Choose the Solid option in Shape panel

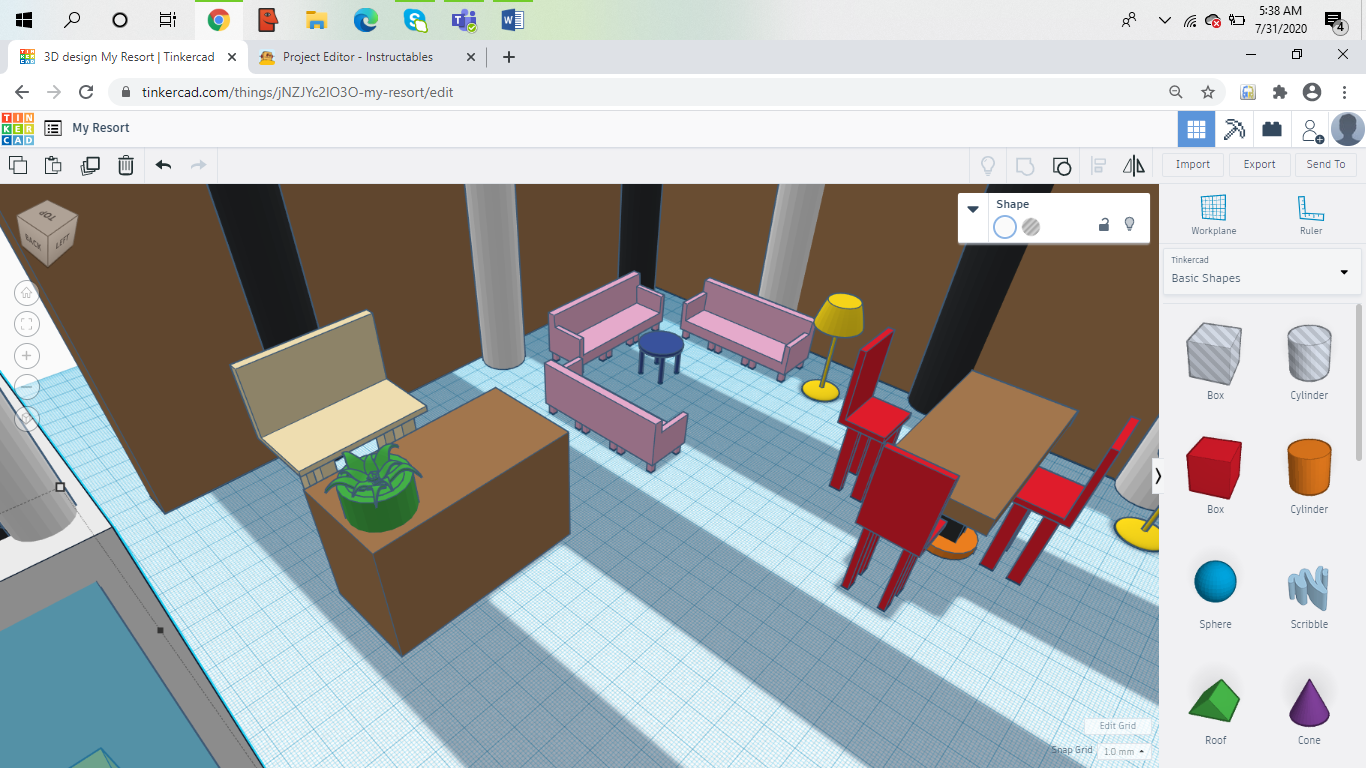(x=1005, y=227)
